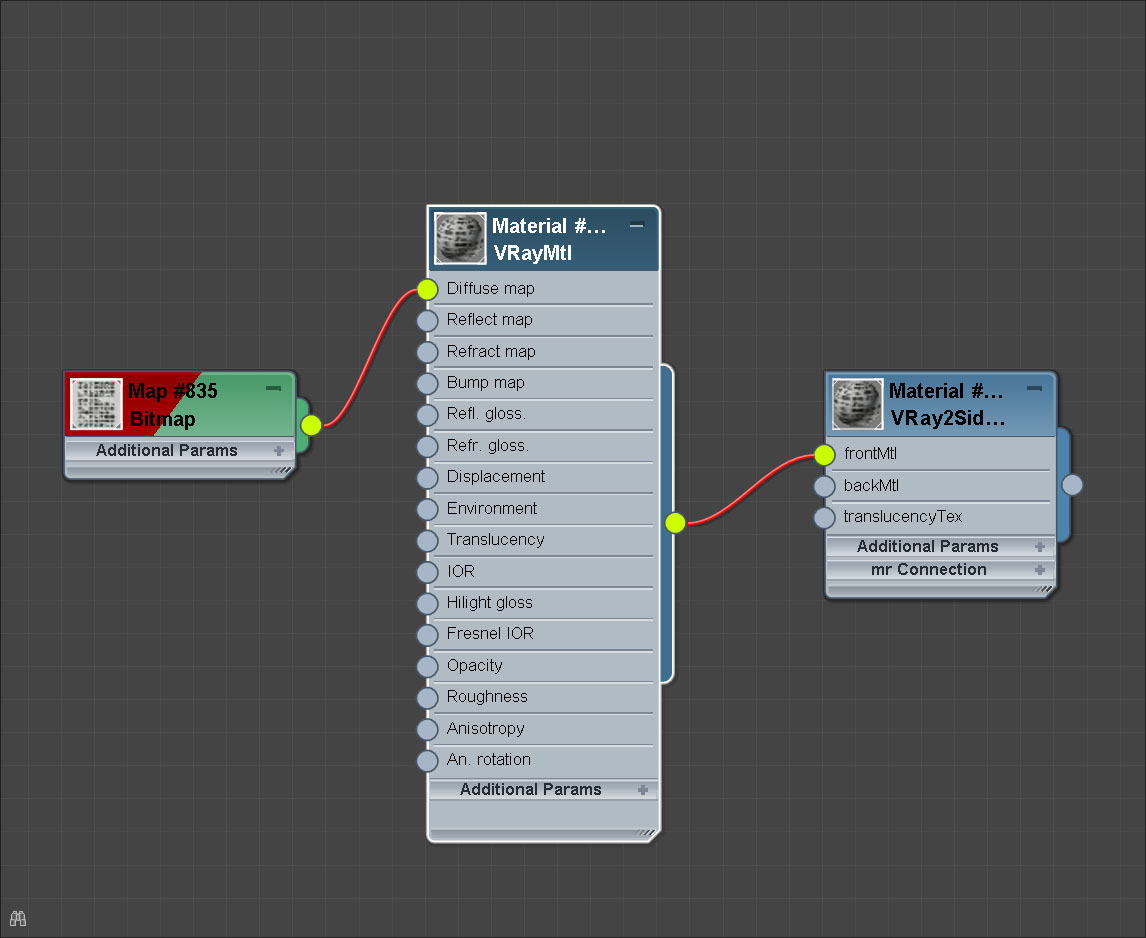1146x938 pixels.
Task: Select the Environment slot label
Action: coord(492,508)
